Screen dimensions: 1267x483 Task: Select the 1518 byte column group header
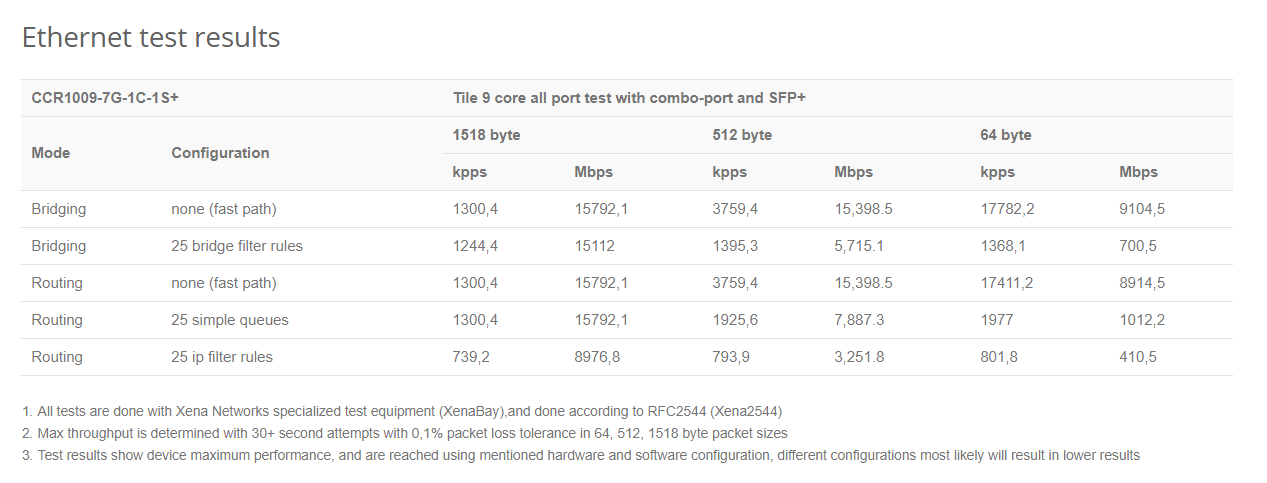click(486, 135)
